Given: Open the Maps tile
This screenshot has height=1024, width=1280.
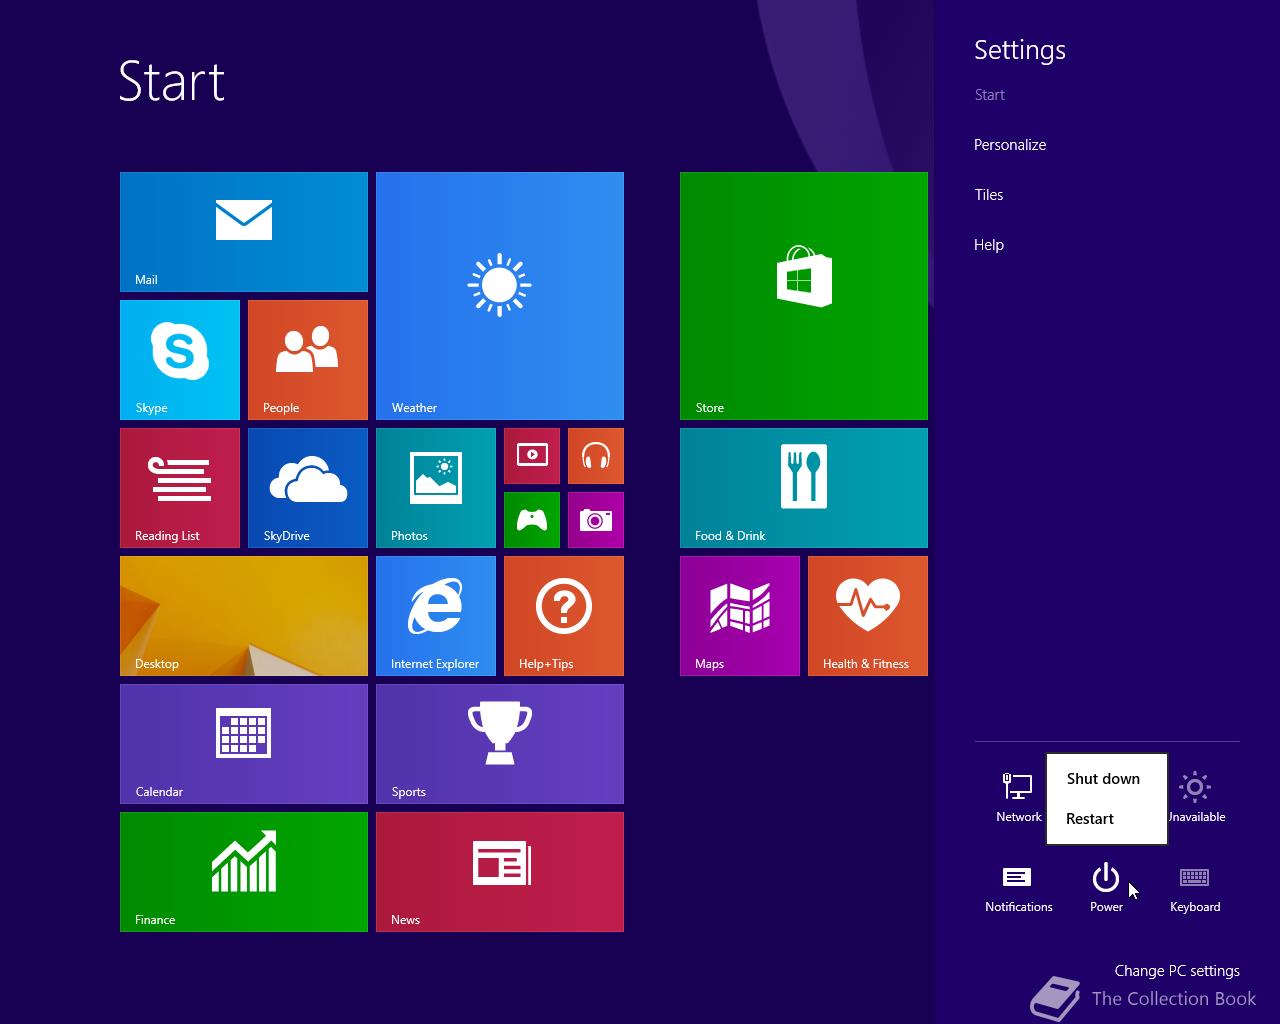Looking at the screenshot, I should point(740,616).
